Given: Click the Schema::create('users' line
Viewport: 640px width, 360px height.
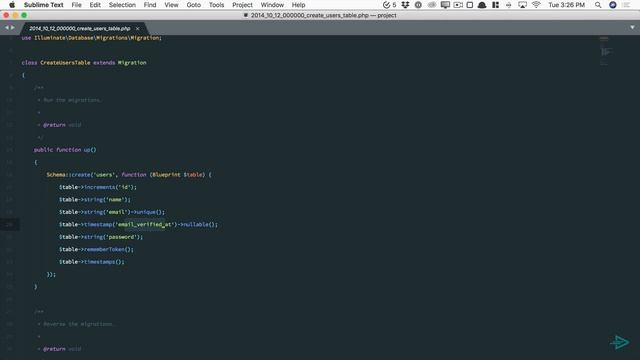Looking at the screenshot, I should 129,175.
